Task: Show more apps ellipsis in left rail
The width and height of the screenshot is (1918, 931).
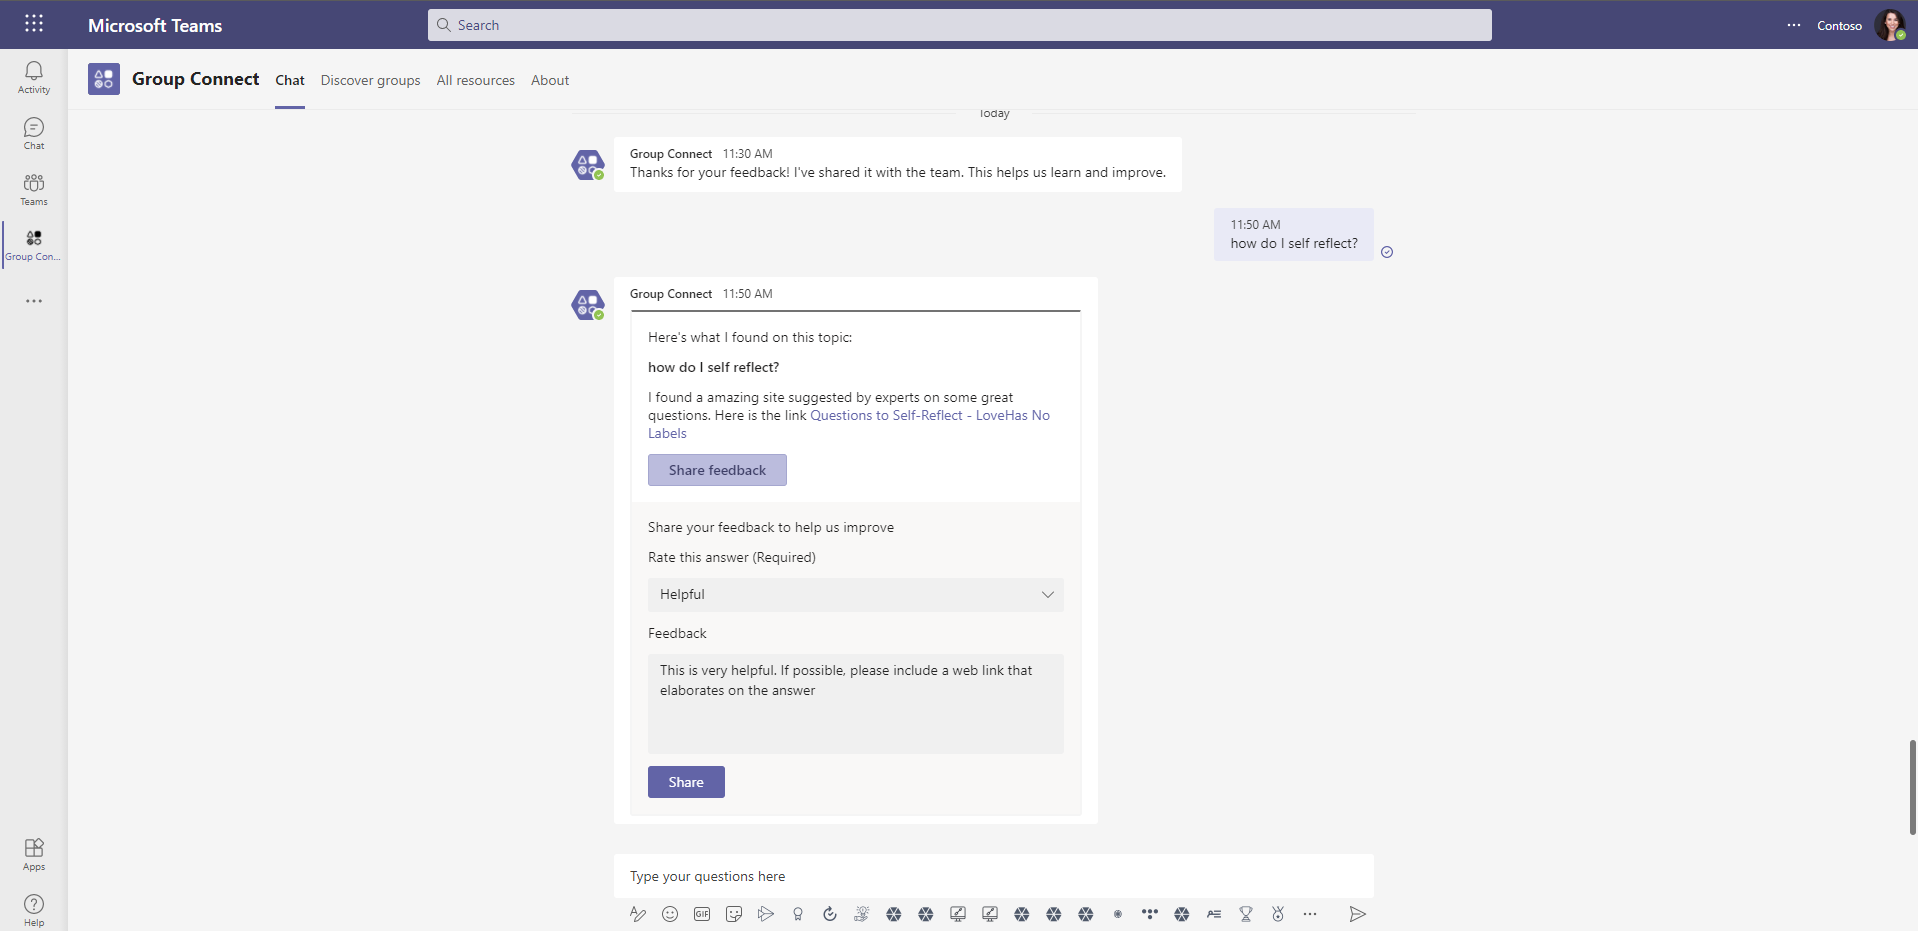Action: click(x=34, y=301)
